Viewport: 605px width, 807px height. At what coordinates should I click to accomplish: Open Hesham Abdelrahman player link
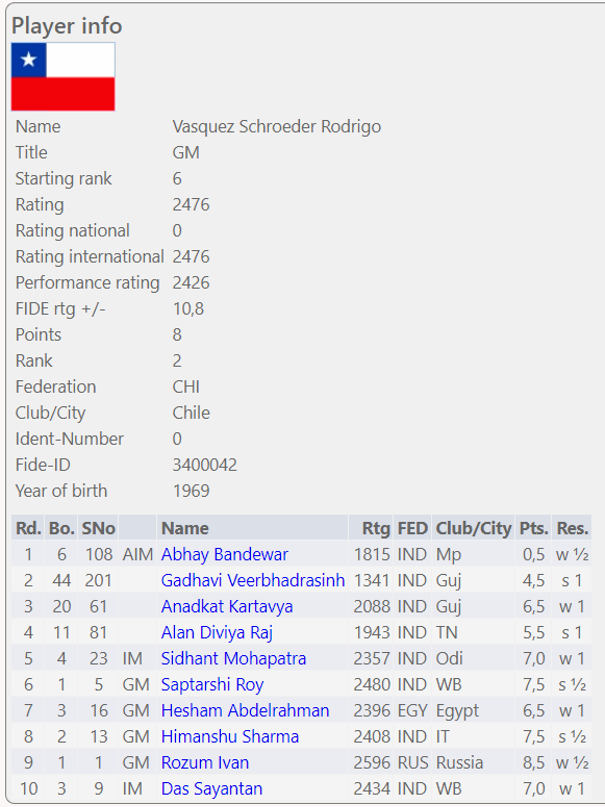pyautogui.click(x=245, y=710)
